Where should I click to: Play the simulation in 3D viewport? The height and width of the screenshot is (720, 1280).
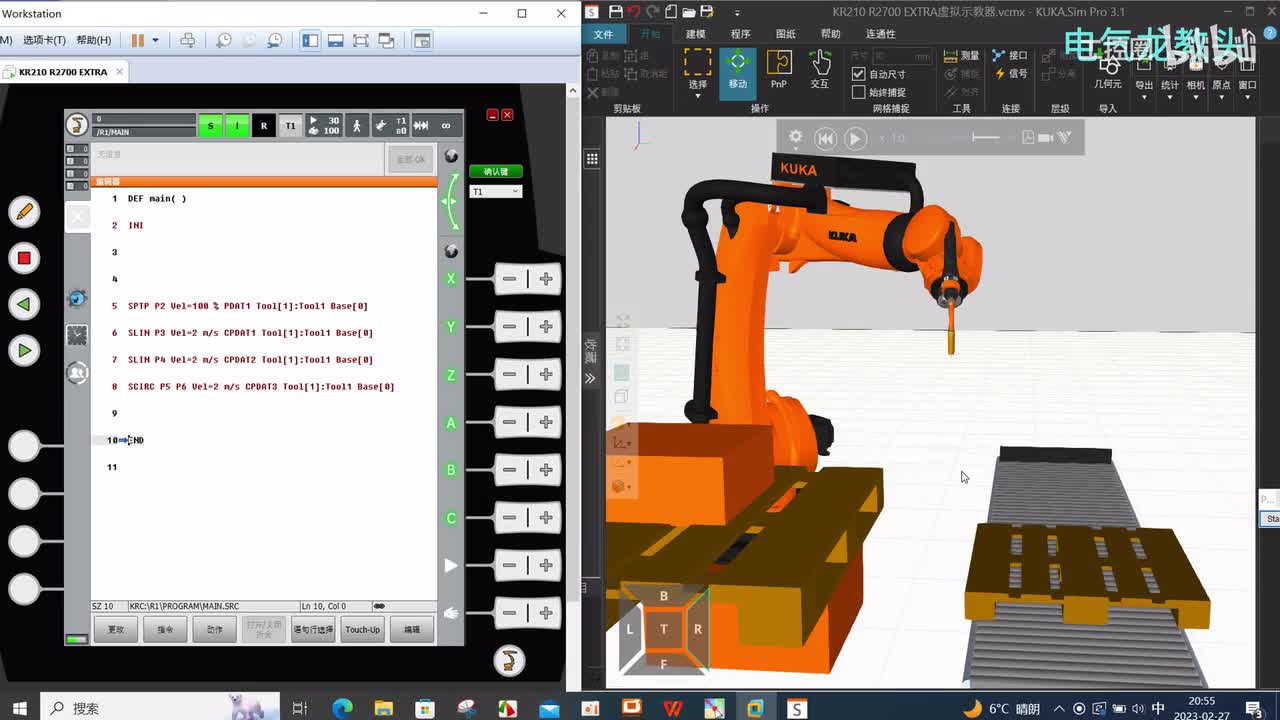pyautogui.click(x=855, y=139)
